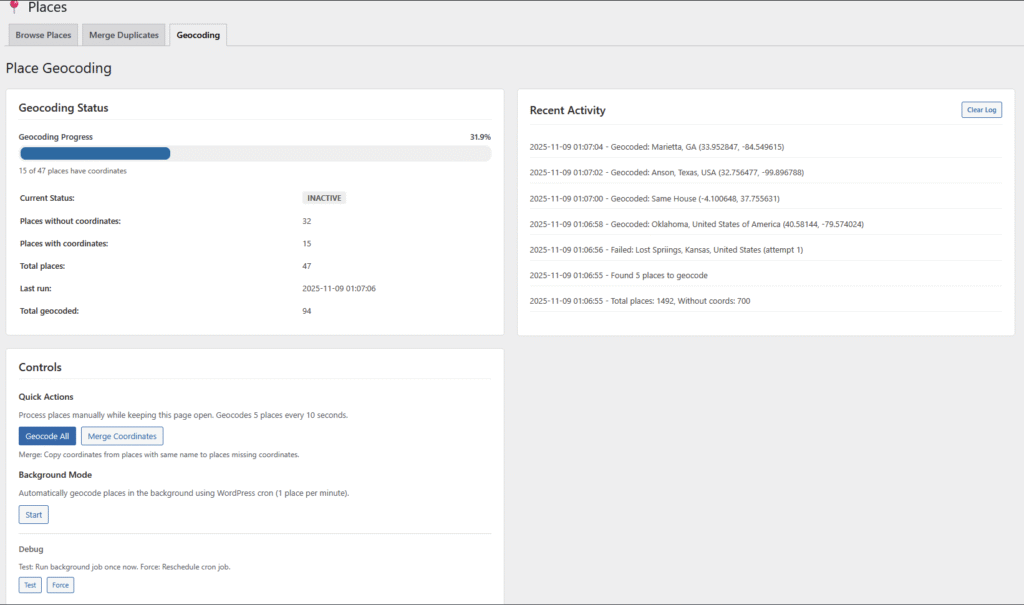Click the Found 5 places log entry
Viewport: 1024px width, 605px height.
(x=618, y=274)
